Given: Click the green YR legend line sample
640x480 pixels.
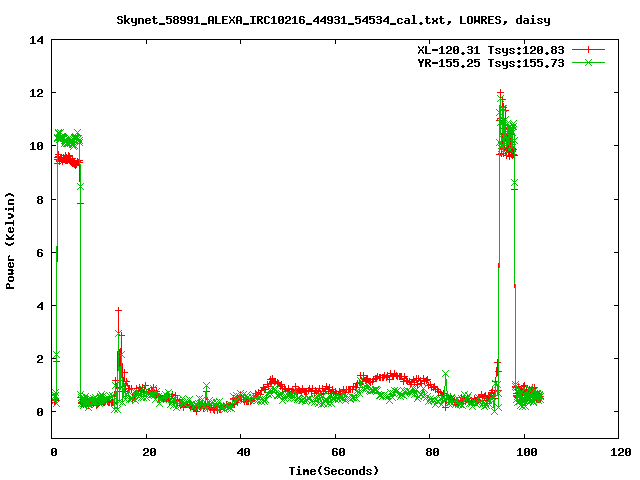Looking at the screenshot, I should (x=588, y=62).
